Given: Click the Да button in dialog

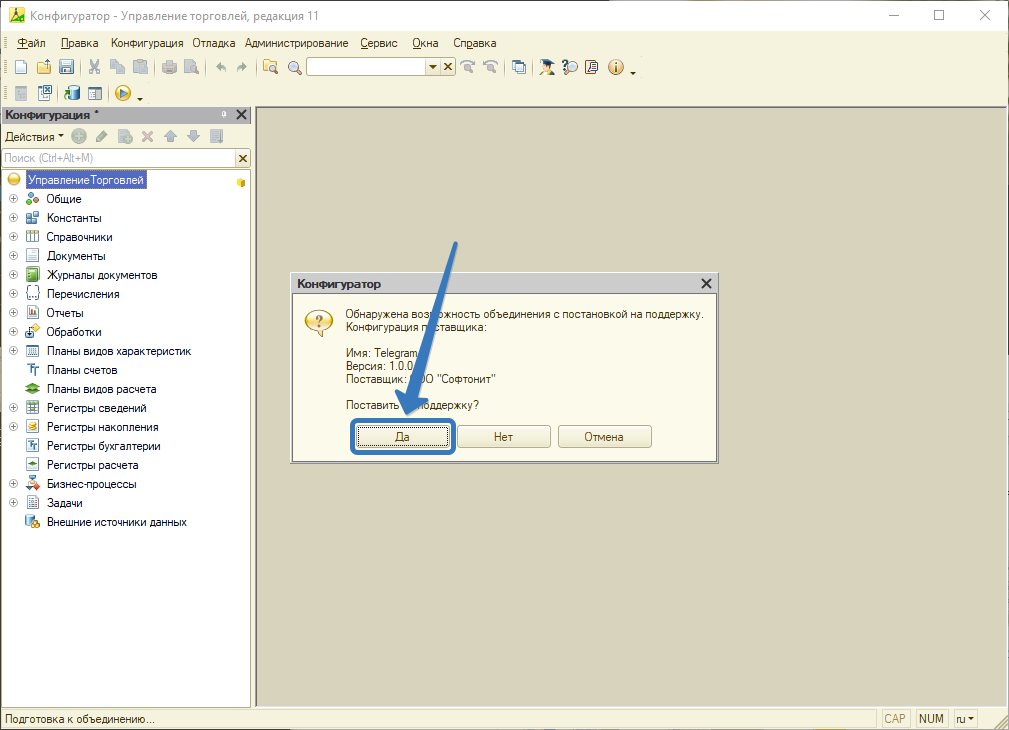Looking at the screenshot, I should click(403, 437).
